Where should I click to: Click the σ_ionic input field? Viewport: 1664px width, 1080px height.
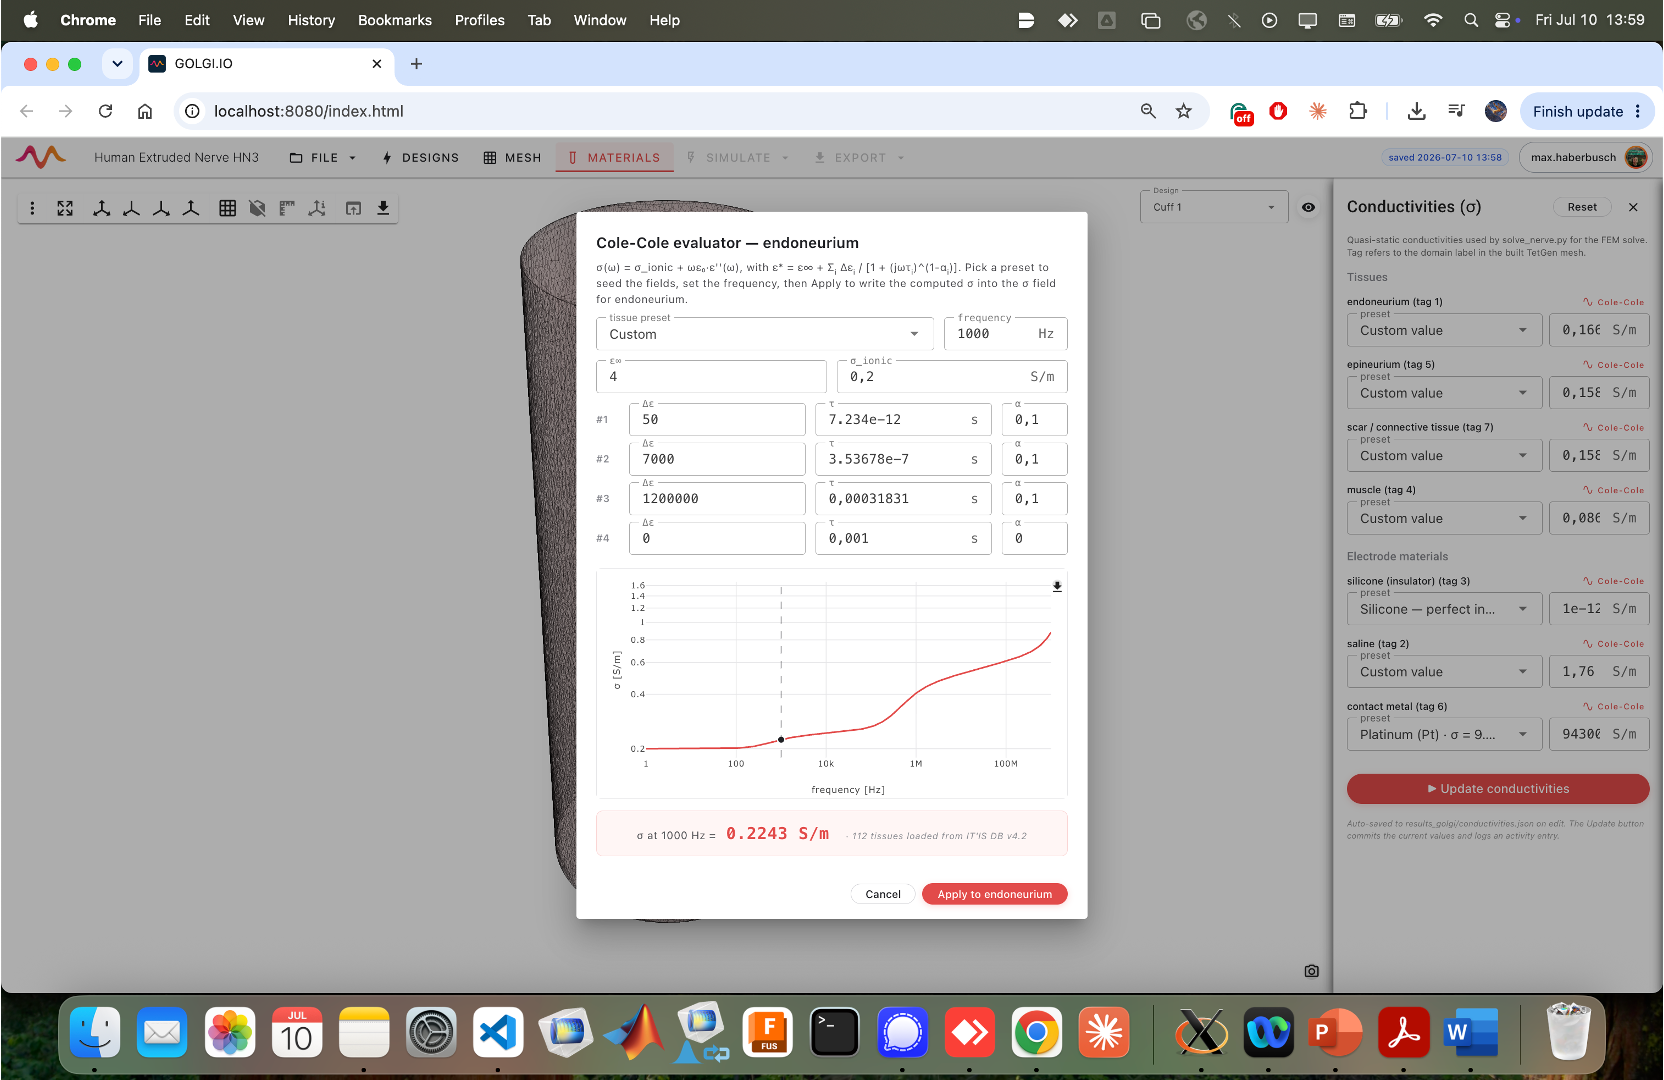coord(952,377)
